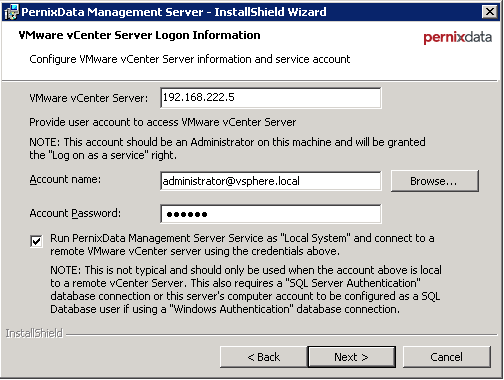Click the InstallShield label text
This screenshot has width=504, height=380.
pos(34,333)
